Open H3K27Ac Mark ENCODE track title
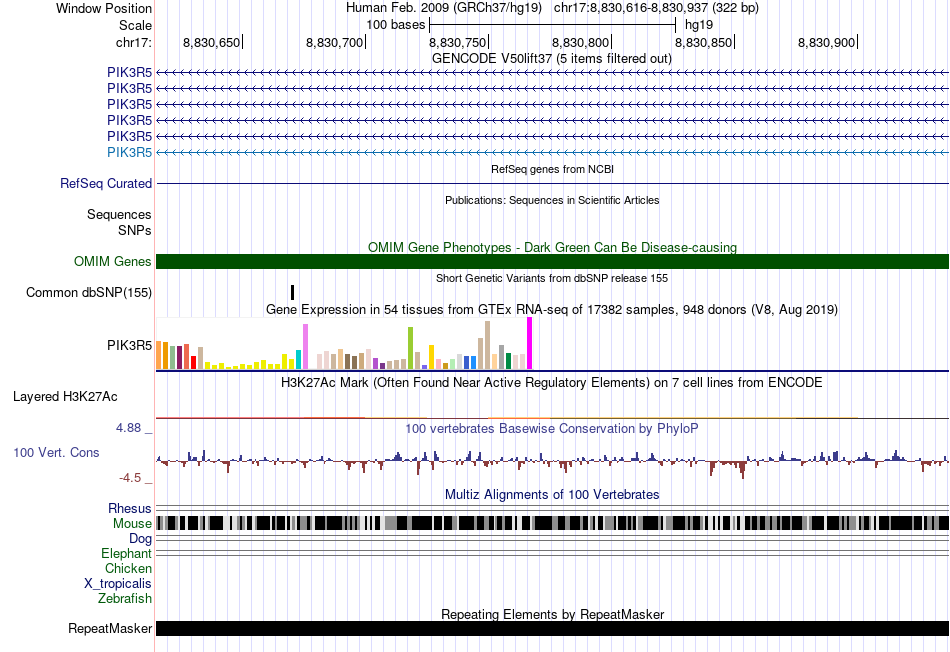This screenshot has width=950, height=652. (552, 382)
